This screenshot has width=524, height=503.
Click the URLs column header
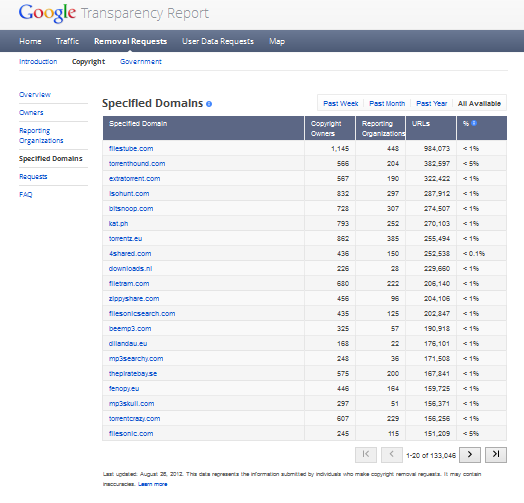[431, 128]
